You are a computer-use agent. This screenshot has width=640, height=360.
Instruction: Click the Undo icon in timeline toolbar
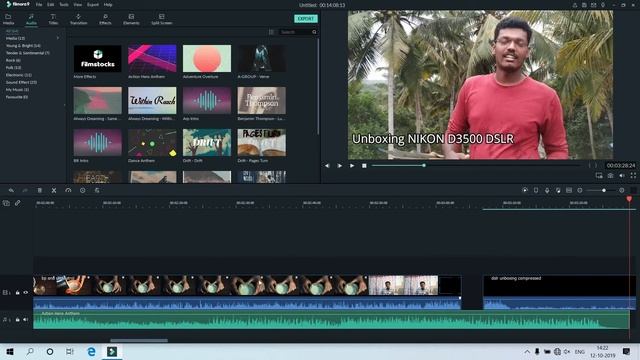click(11, 190)
